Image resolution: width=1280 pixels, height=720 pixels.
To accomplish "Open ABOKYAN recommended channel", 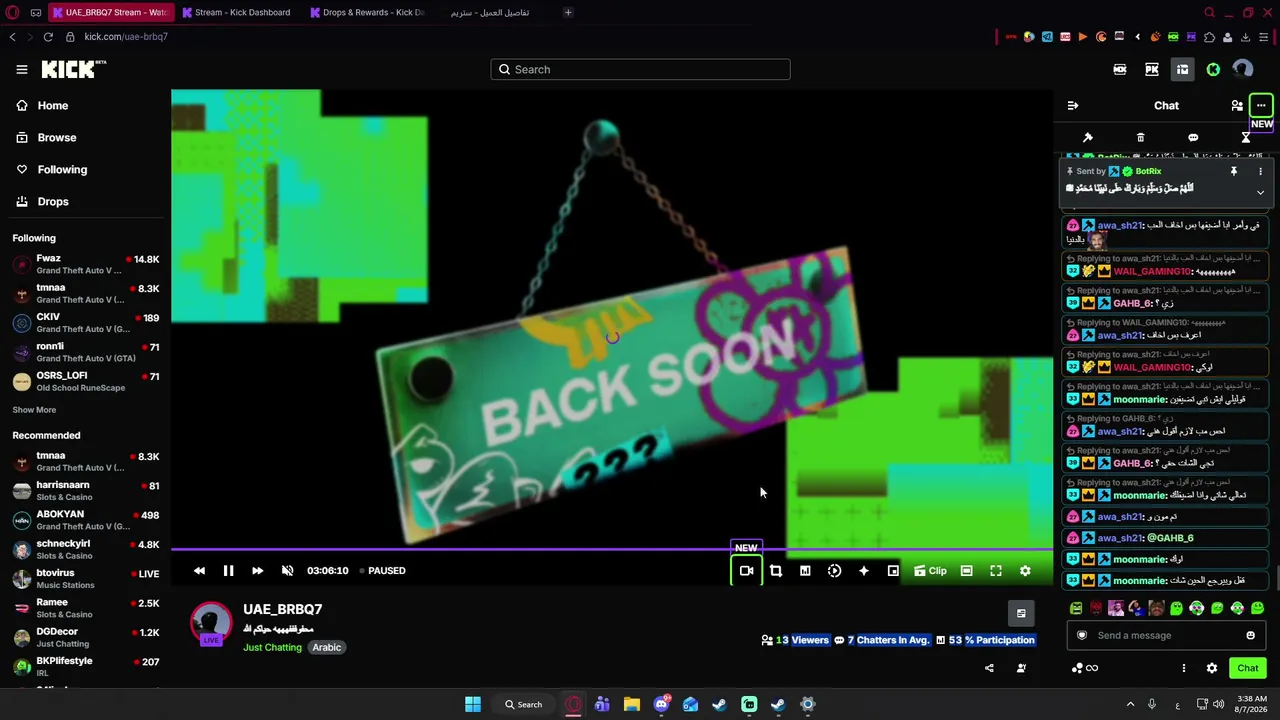I will (85, 520).
